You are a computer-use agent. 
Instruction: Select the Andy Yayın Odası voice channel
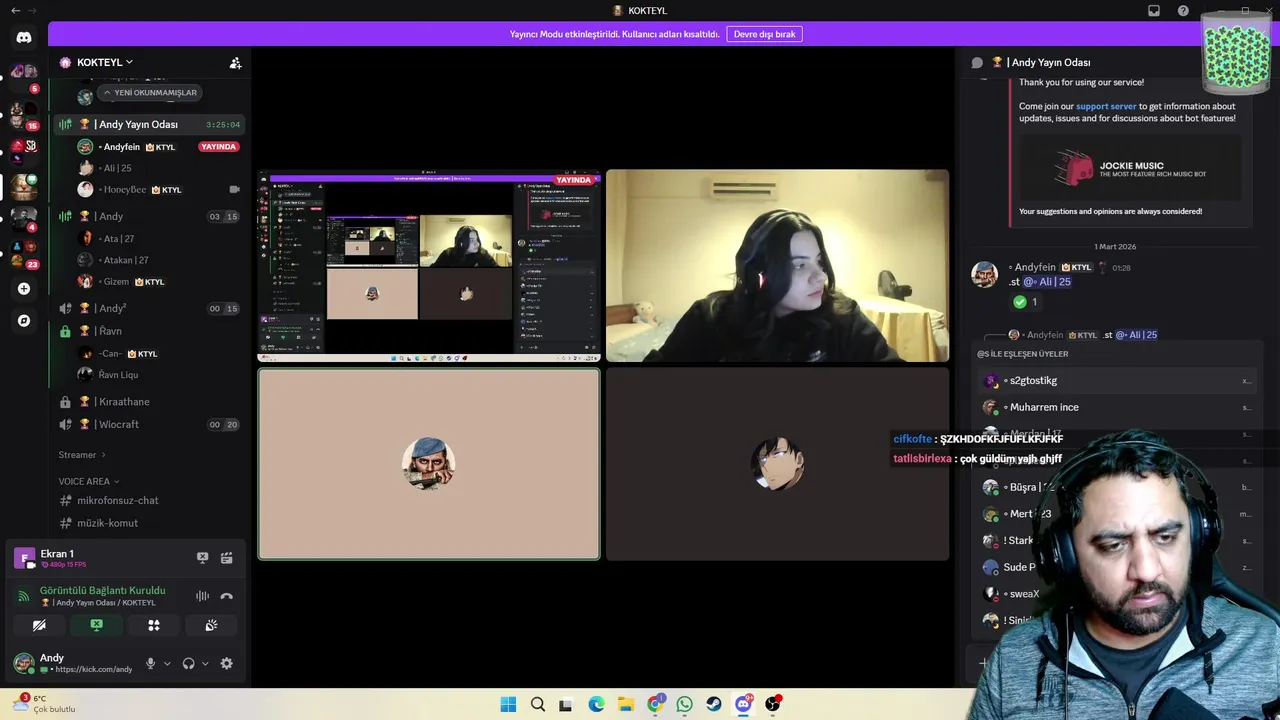click(x=148, y=125)
